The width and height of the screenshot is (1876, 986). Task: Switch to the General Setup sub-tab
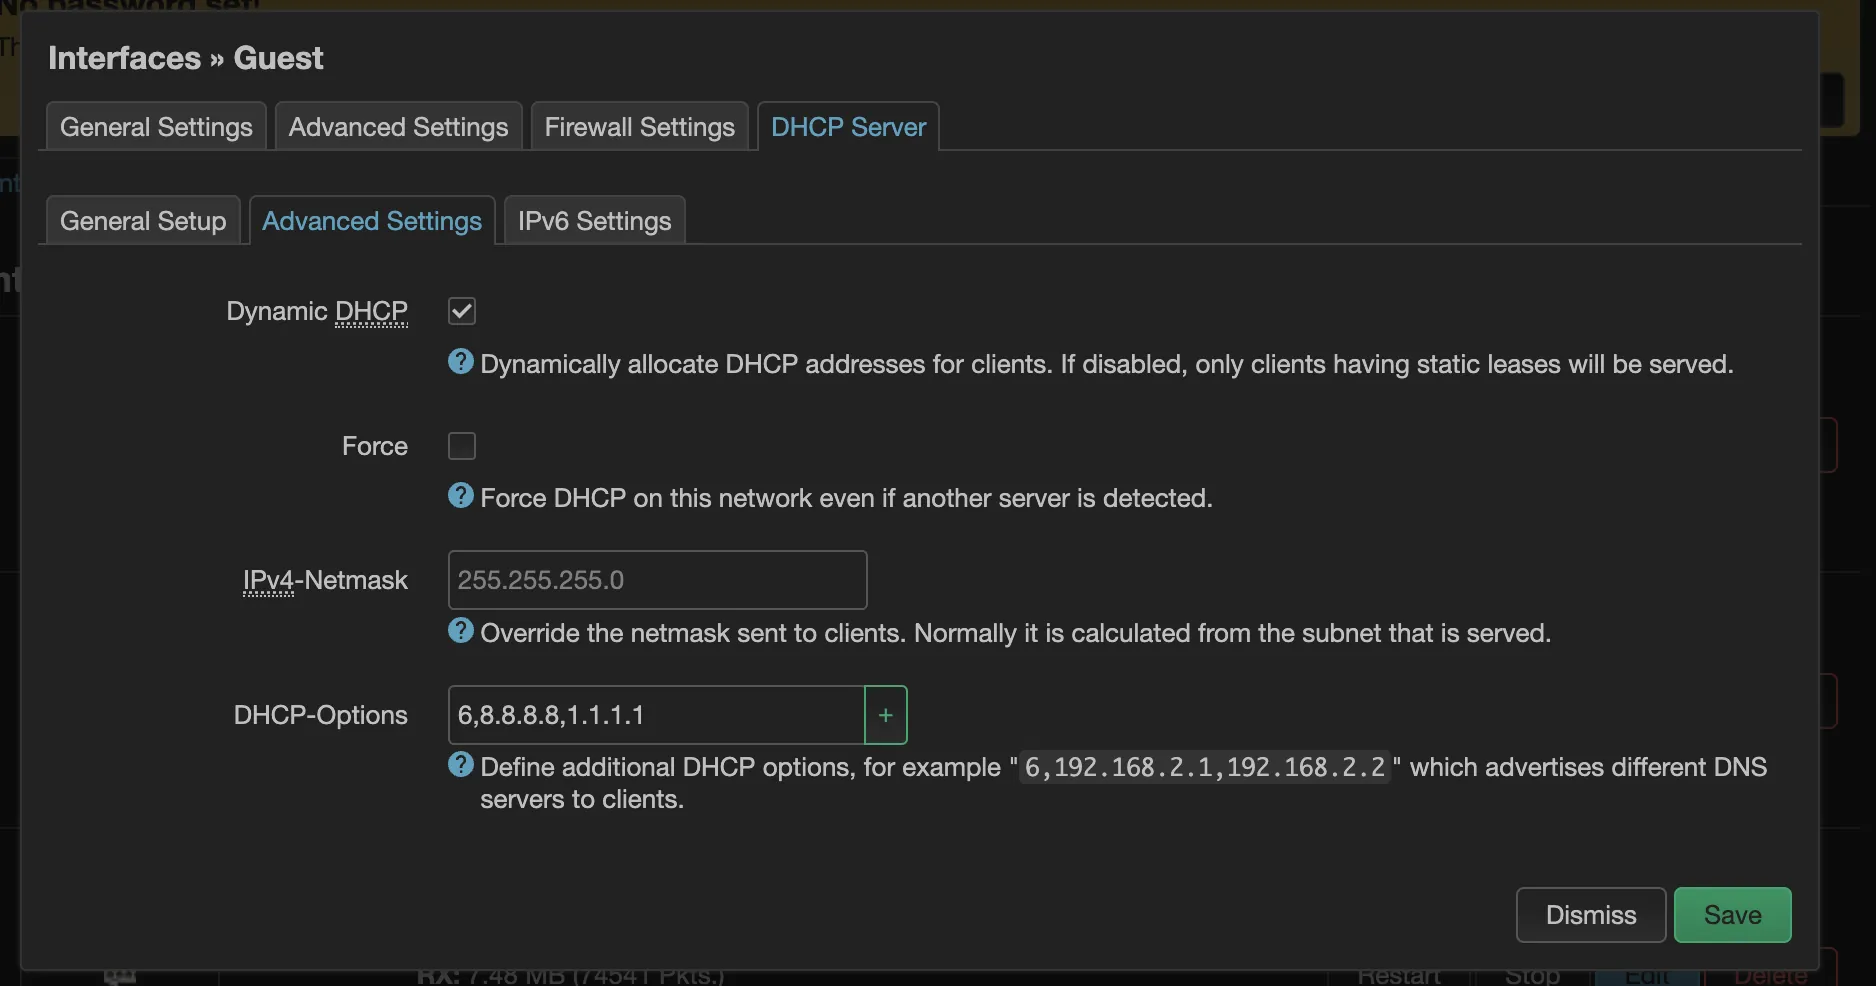[x=142, y=220]
